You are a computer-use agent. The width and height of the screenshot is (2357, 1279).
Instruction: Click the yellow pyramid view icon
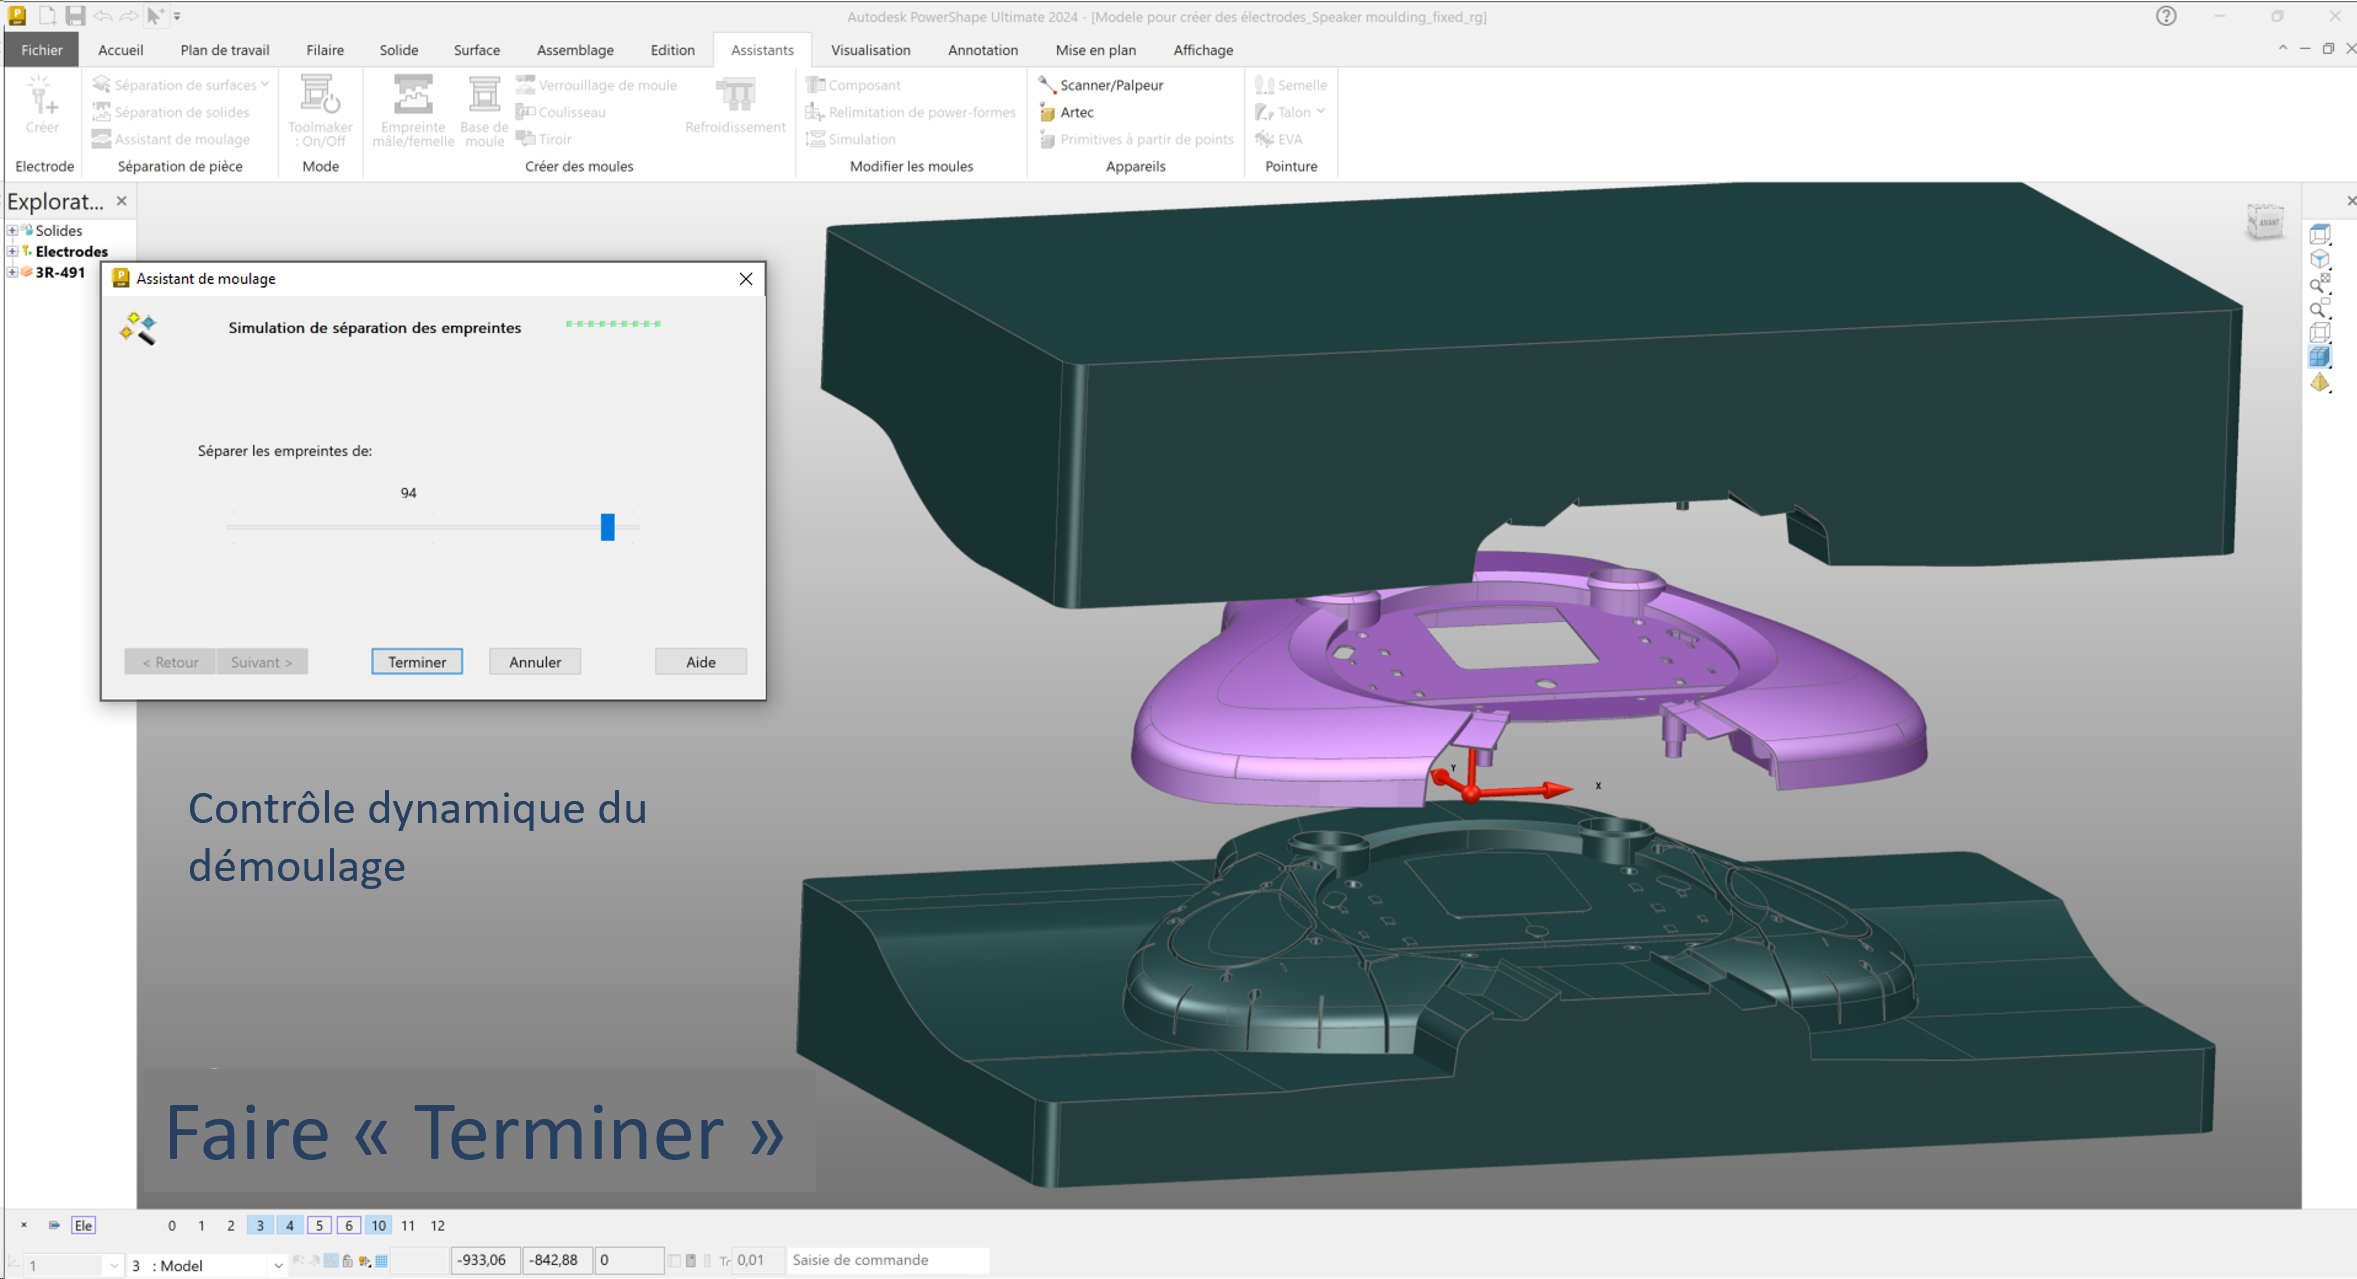2320,383
